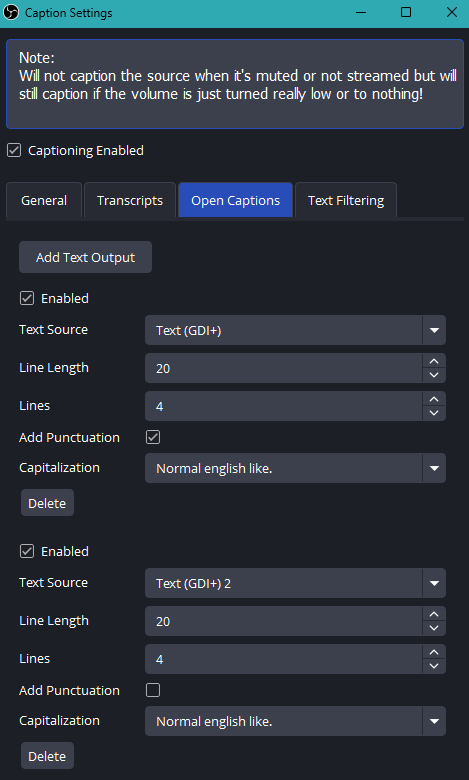This screenshot has height=780, width=469.
Task: Minimize the Caption Settings window
Action: click(x=360, y=12)
